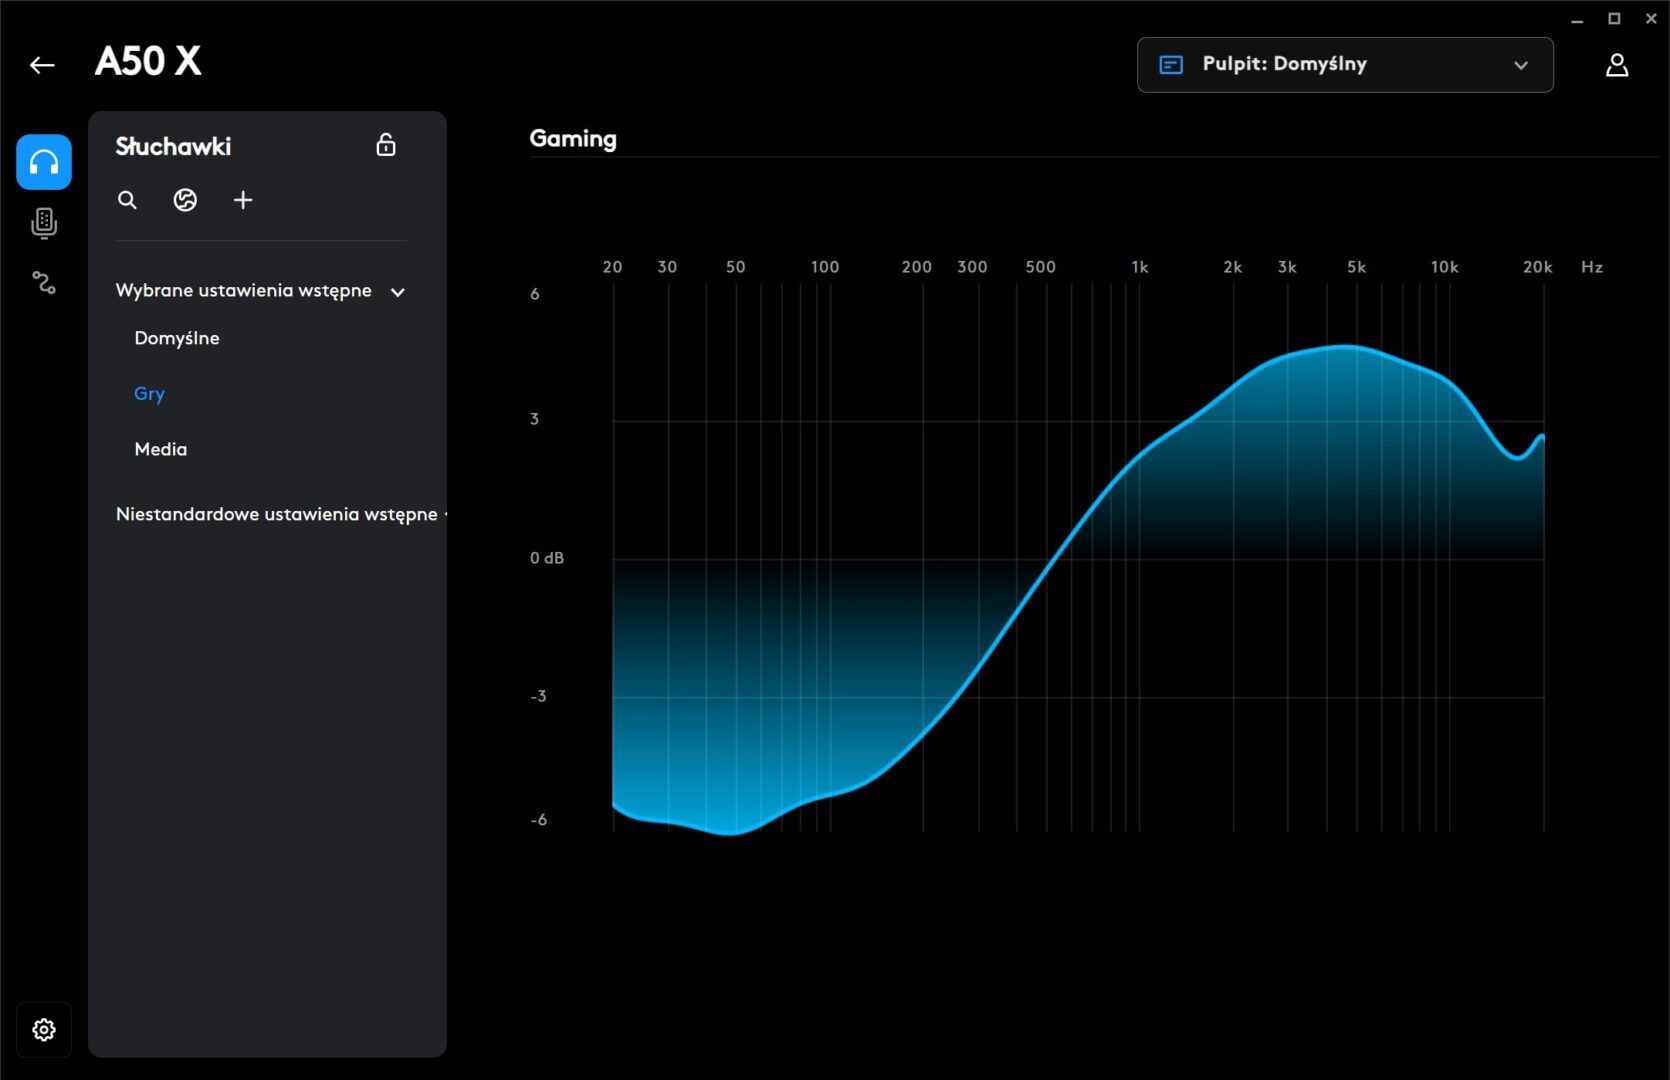Open the user account profile icon
Viewport: 1670px width, 1080px height.
click(1616, 65)
